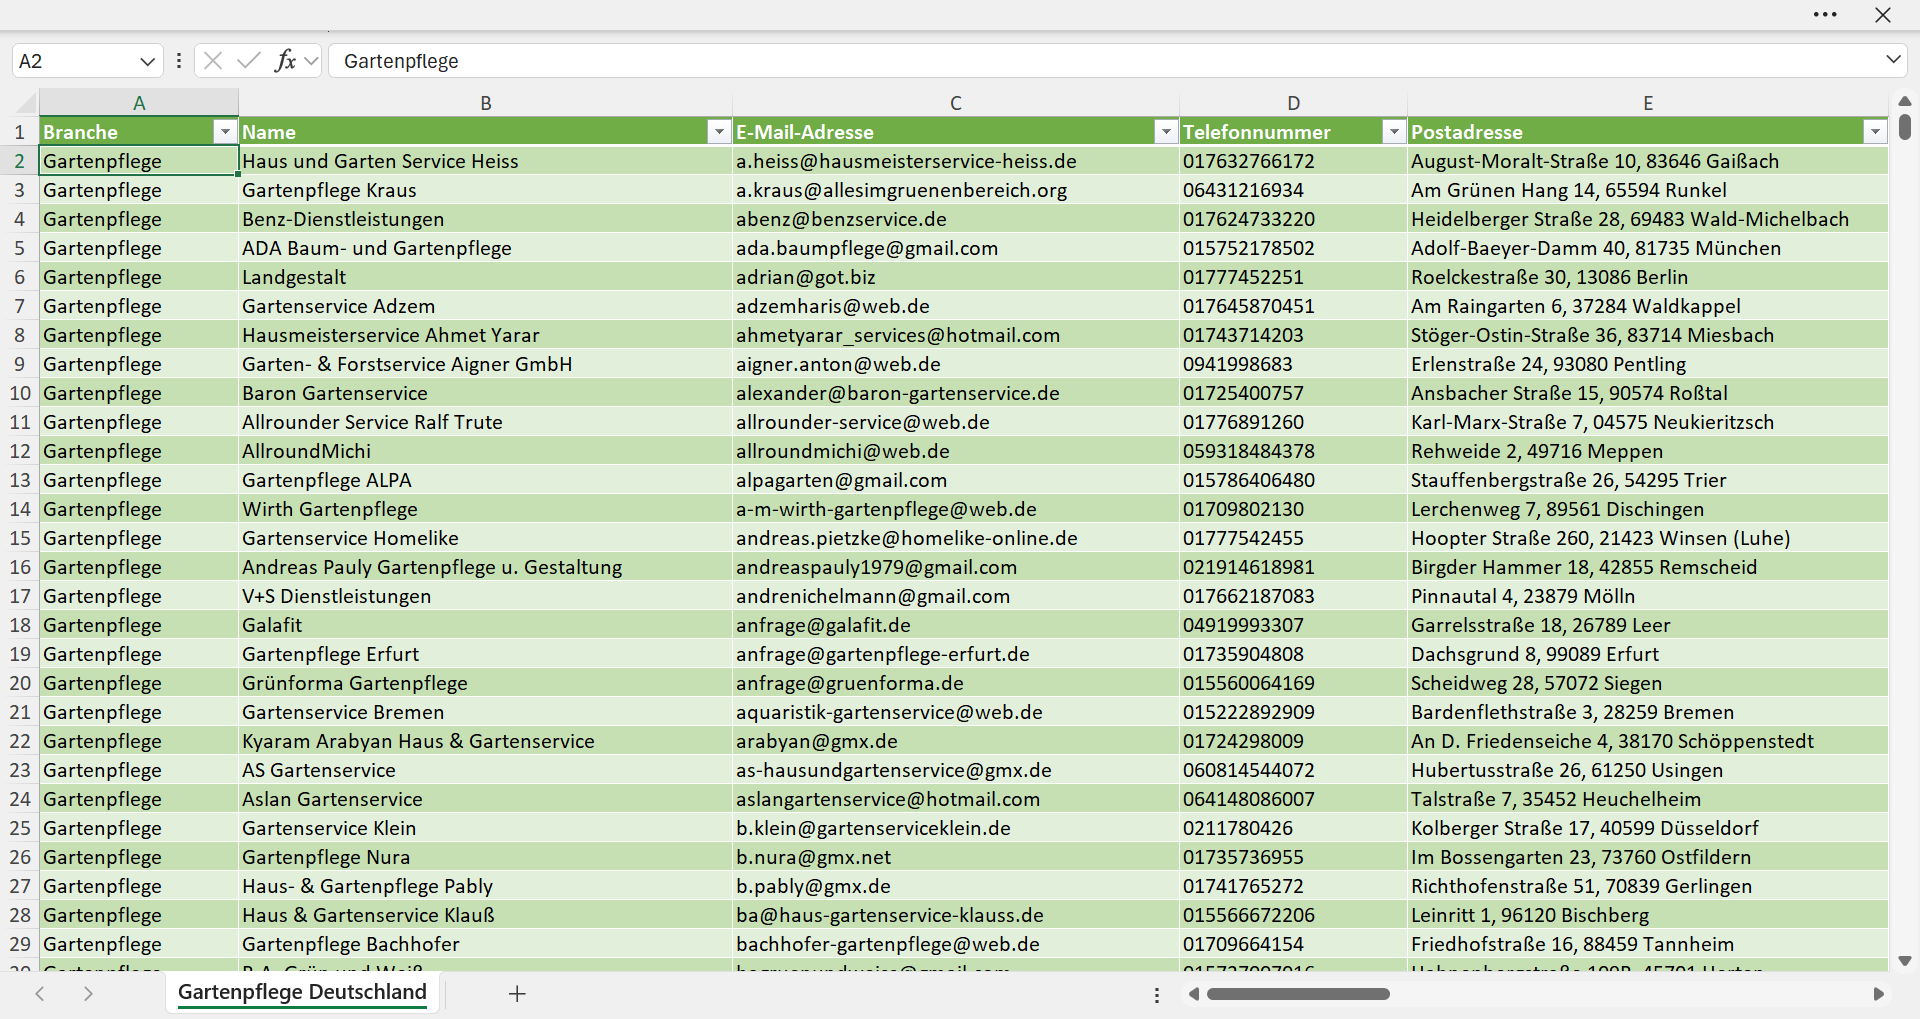
Task: Select row 20 header
Action: (x=19, y=683)
